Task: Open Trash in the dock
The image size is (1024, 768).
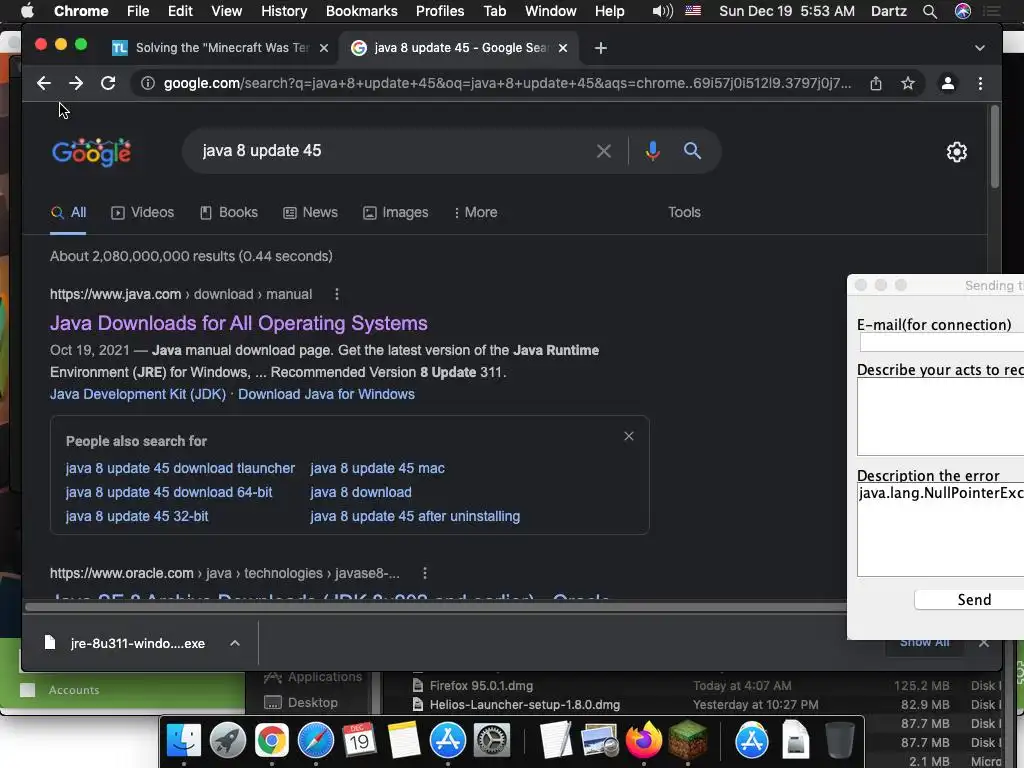Action: coord(840,740)
